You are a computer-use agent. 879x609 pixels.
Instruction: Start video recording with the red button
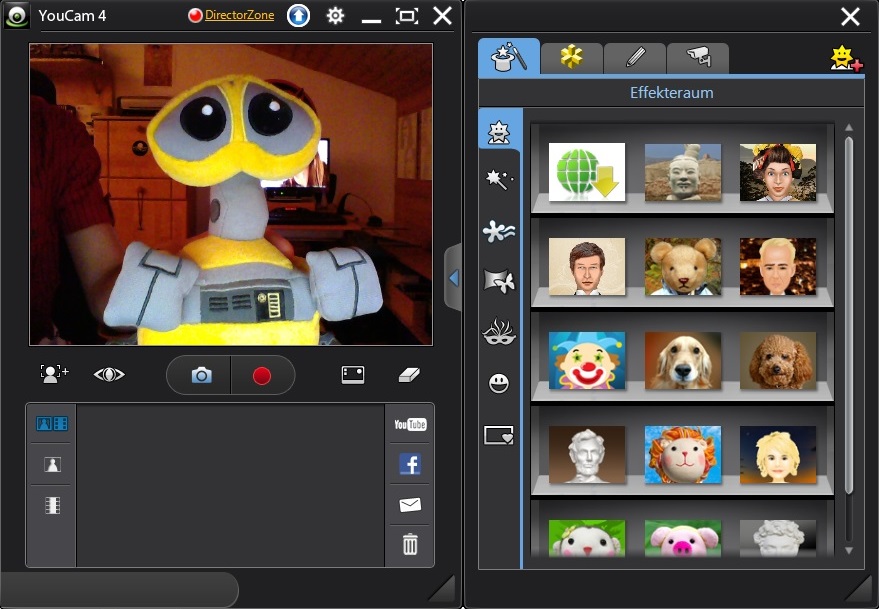click(262, 375)
